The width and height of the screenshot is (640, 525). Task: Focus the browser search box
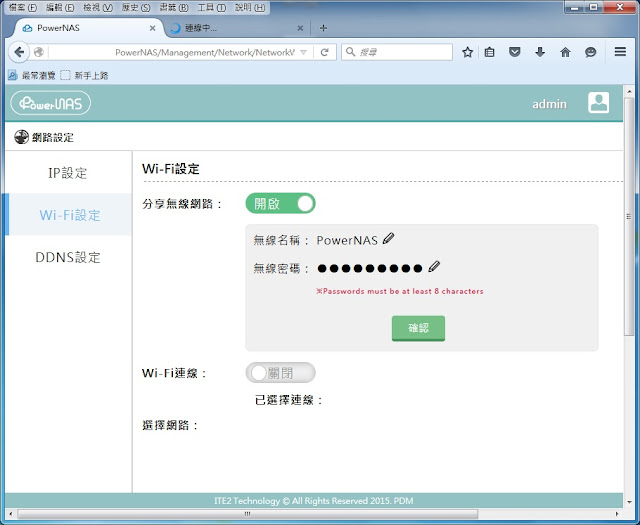[x=396, y=52]
